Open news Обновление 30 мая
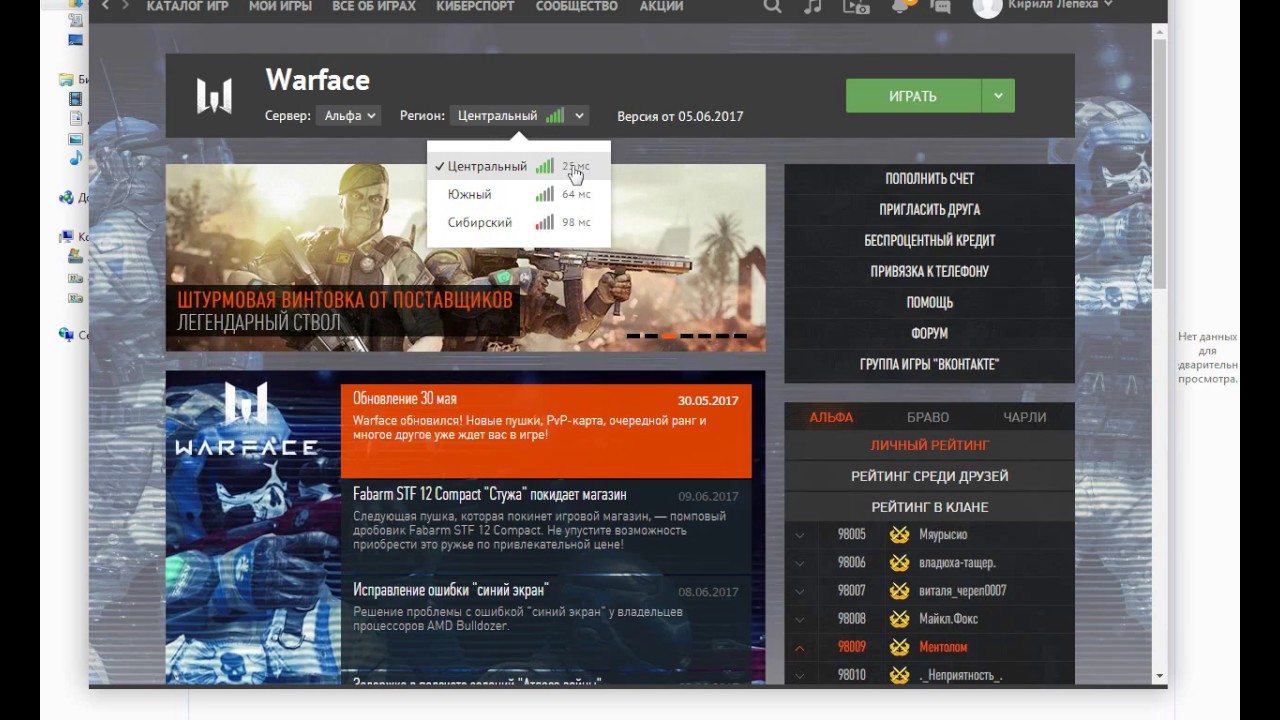 (x=546, y=431)
